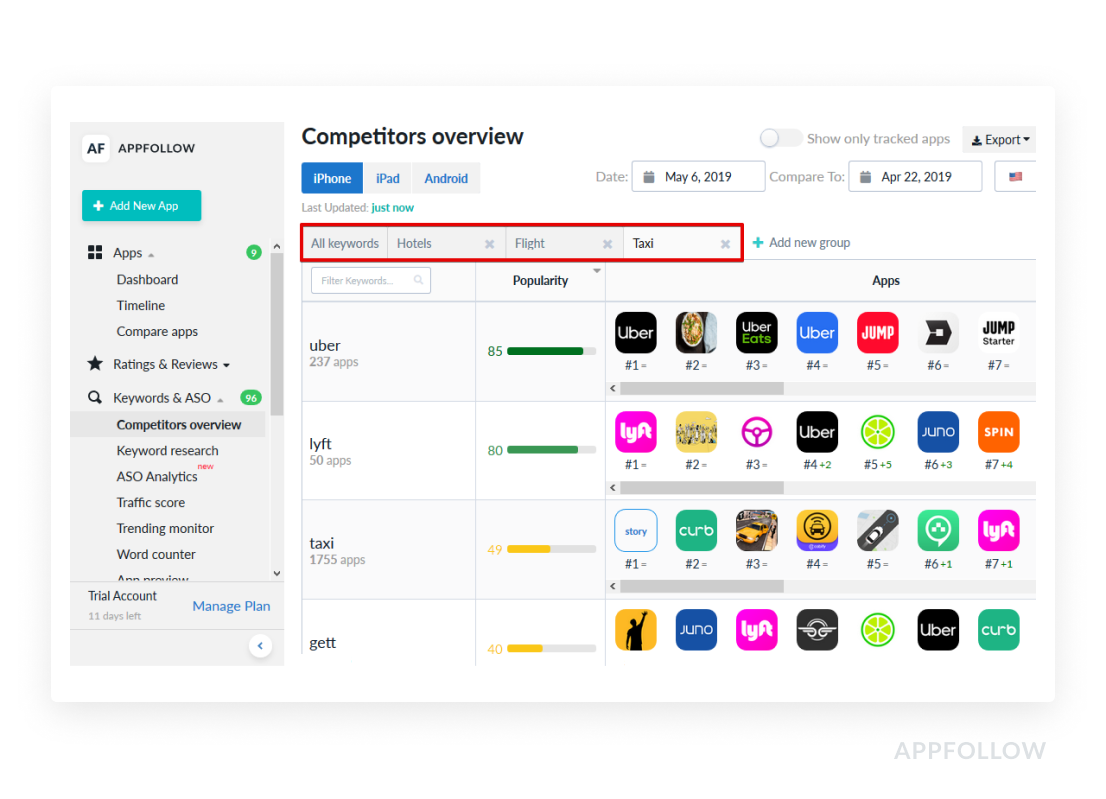The height and width of the screenshot is (799, 1106).
Task: Switch to the Android tab
Action: tap(446, 178)
